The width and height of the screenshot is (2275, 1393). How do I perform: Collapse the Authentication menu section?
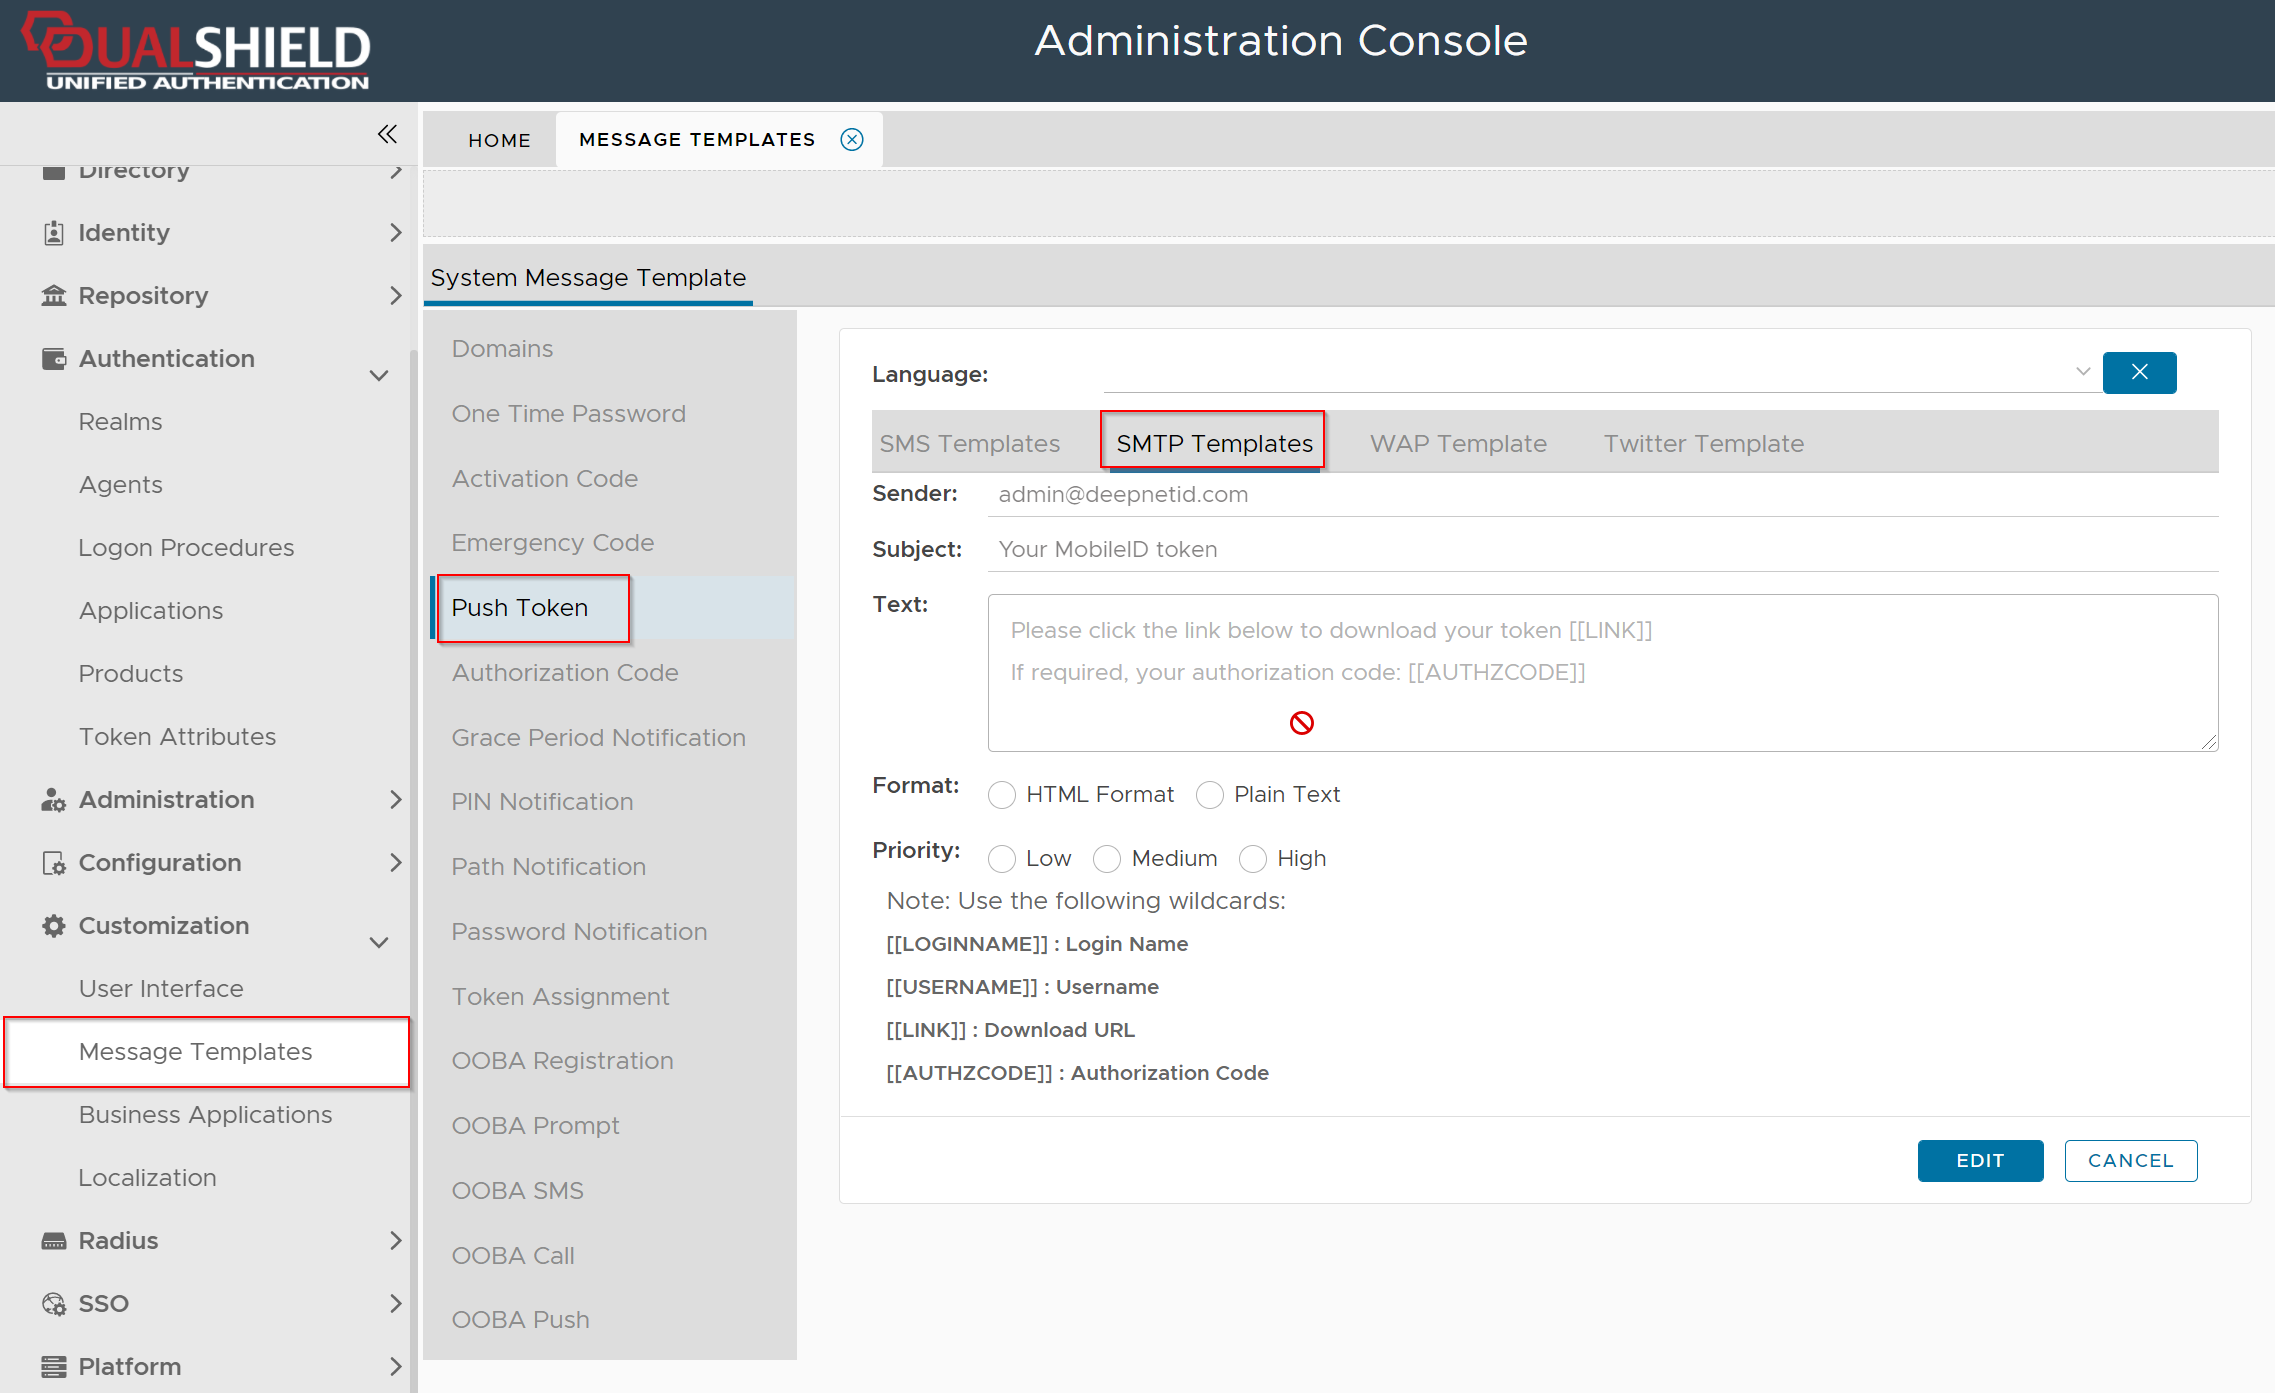click(379, 376)
